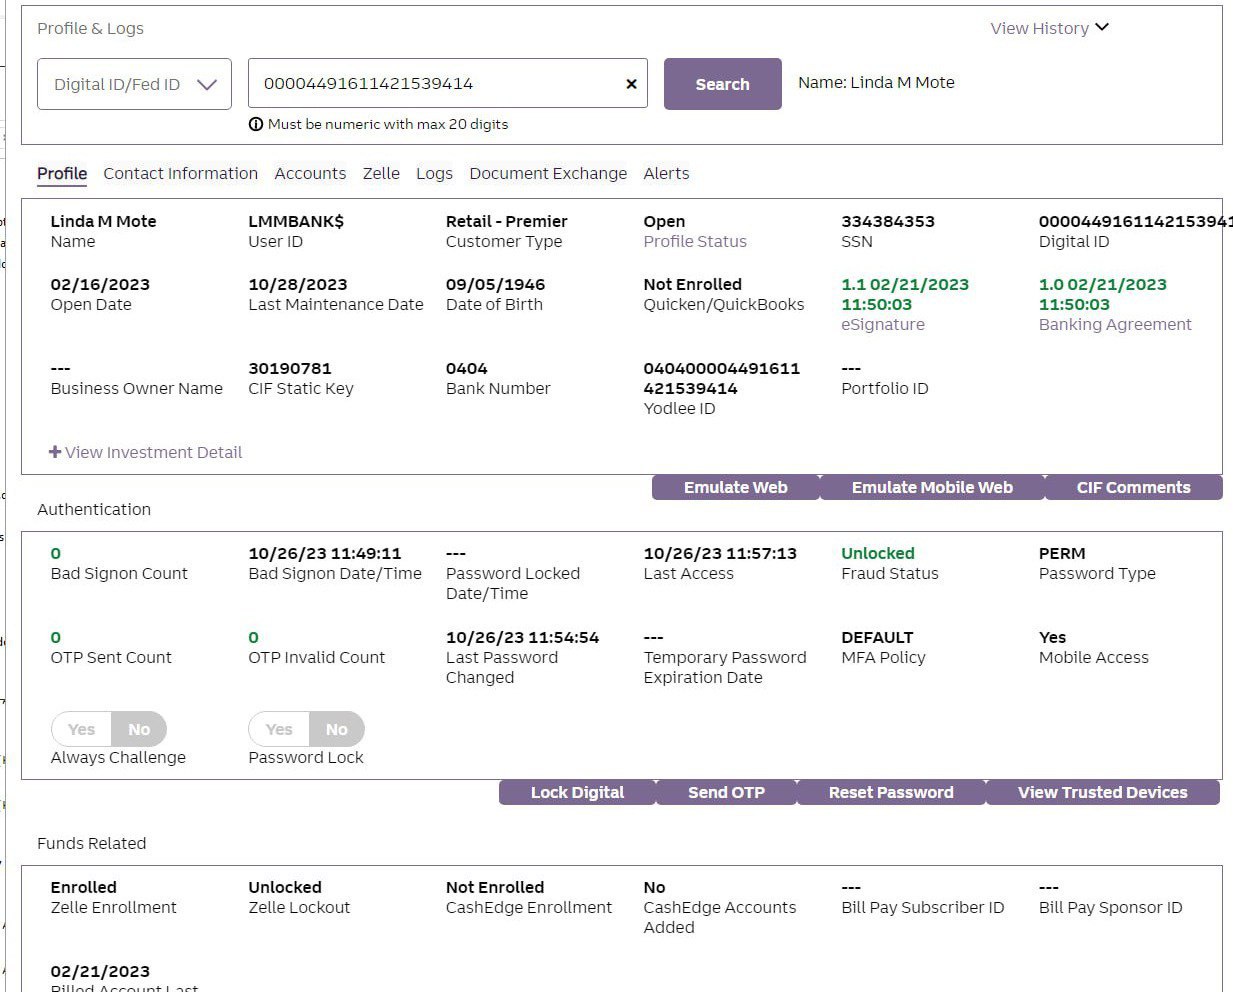Toggle the Always Challenge switch
This screenshot has width=1233, height=992.
tap(109, 729)
